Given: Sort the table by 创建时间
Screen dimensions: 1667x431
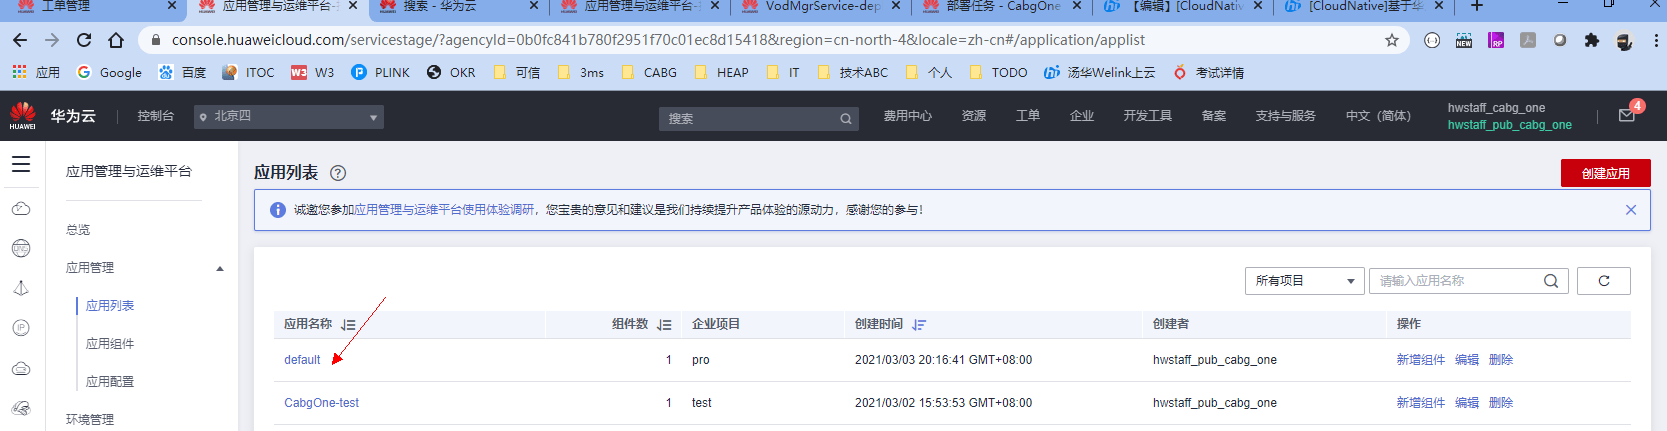Looking at the screenshot, I should click(919, 325).
